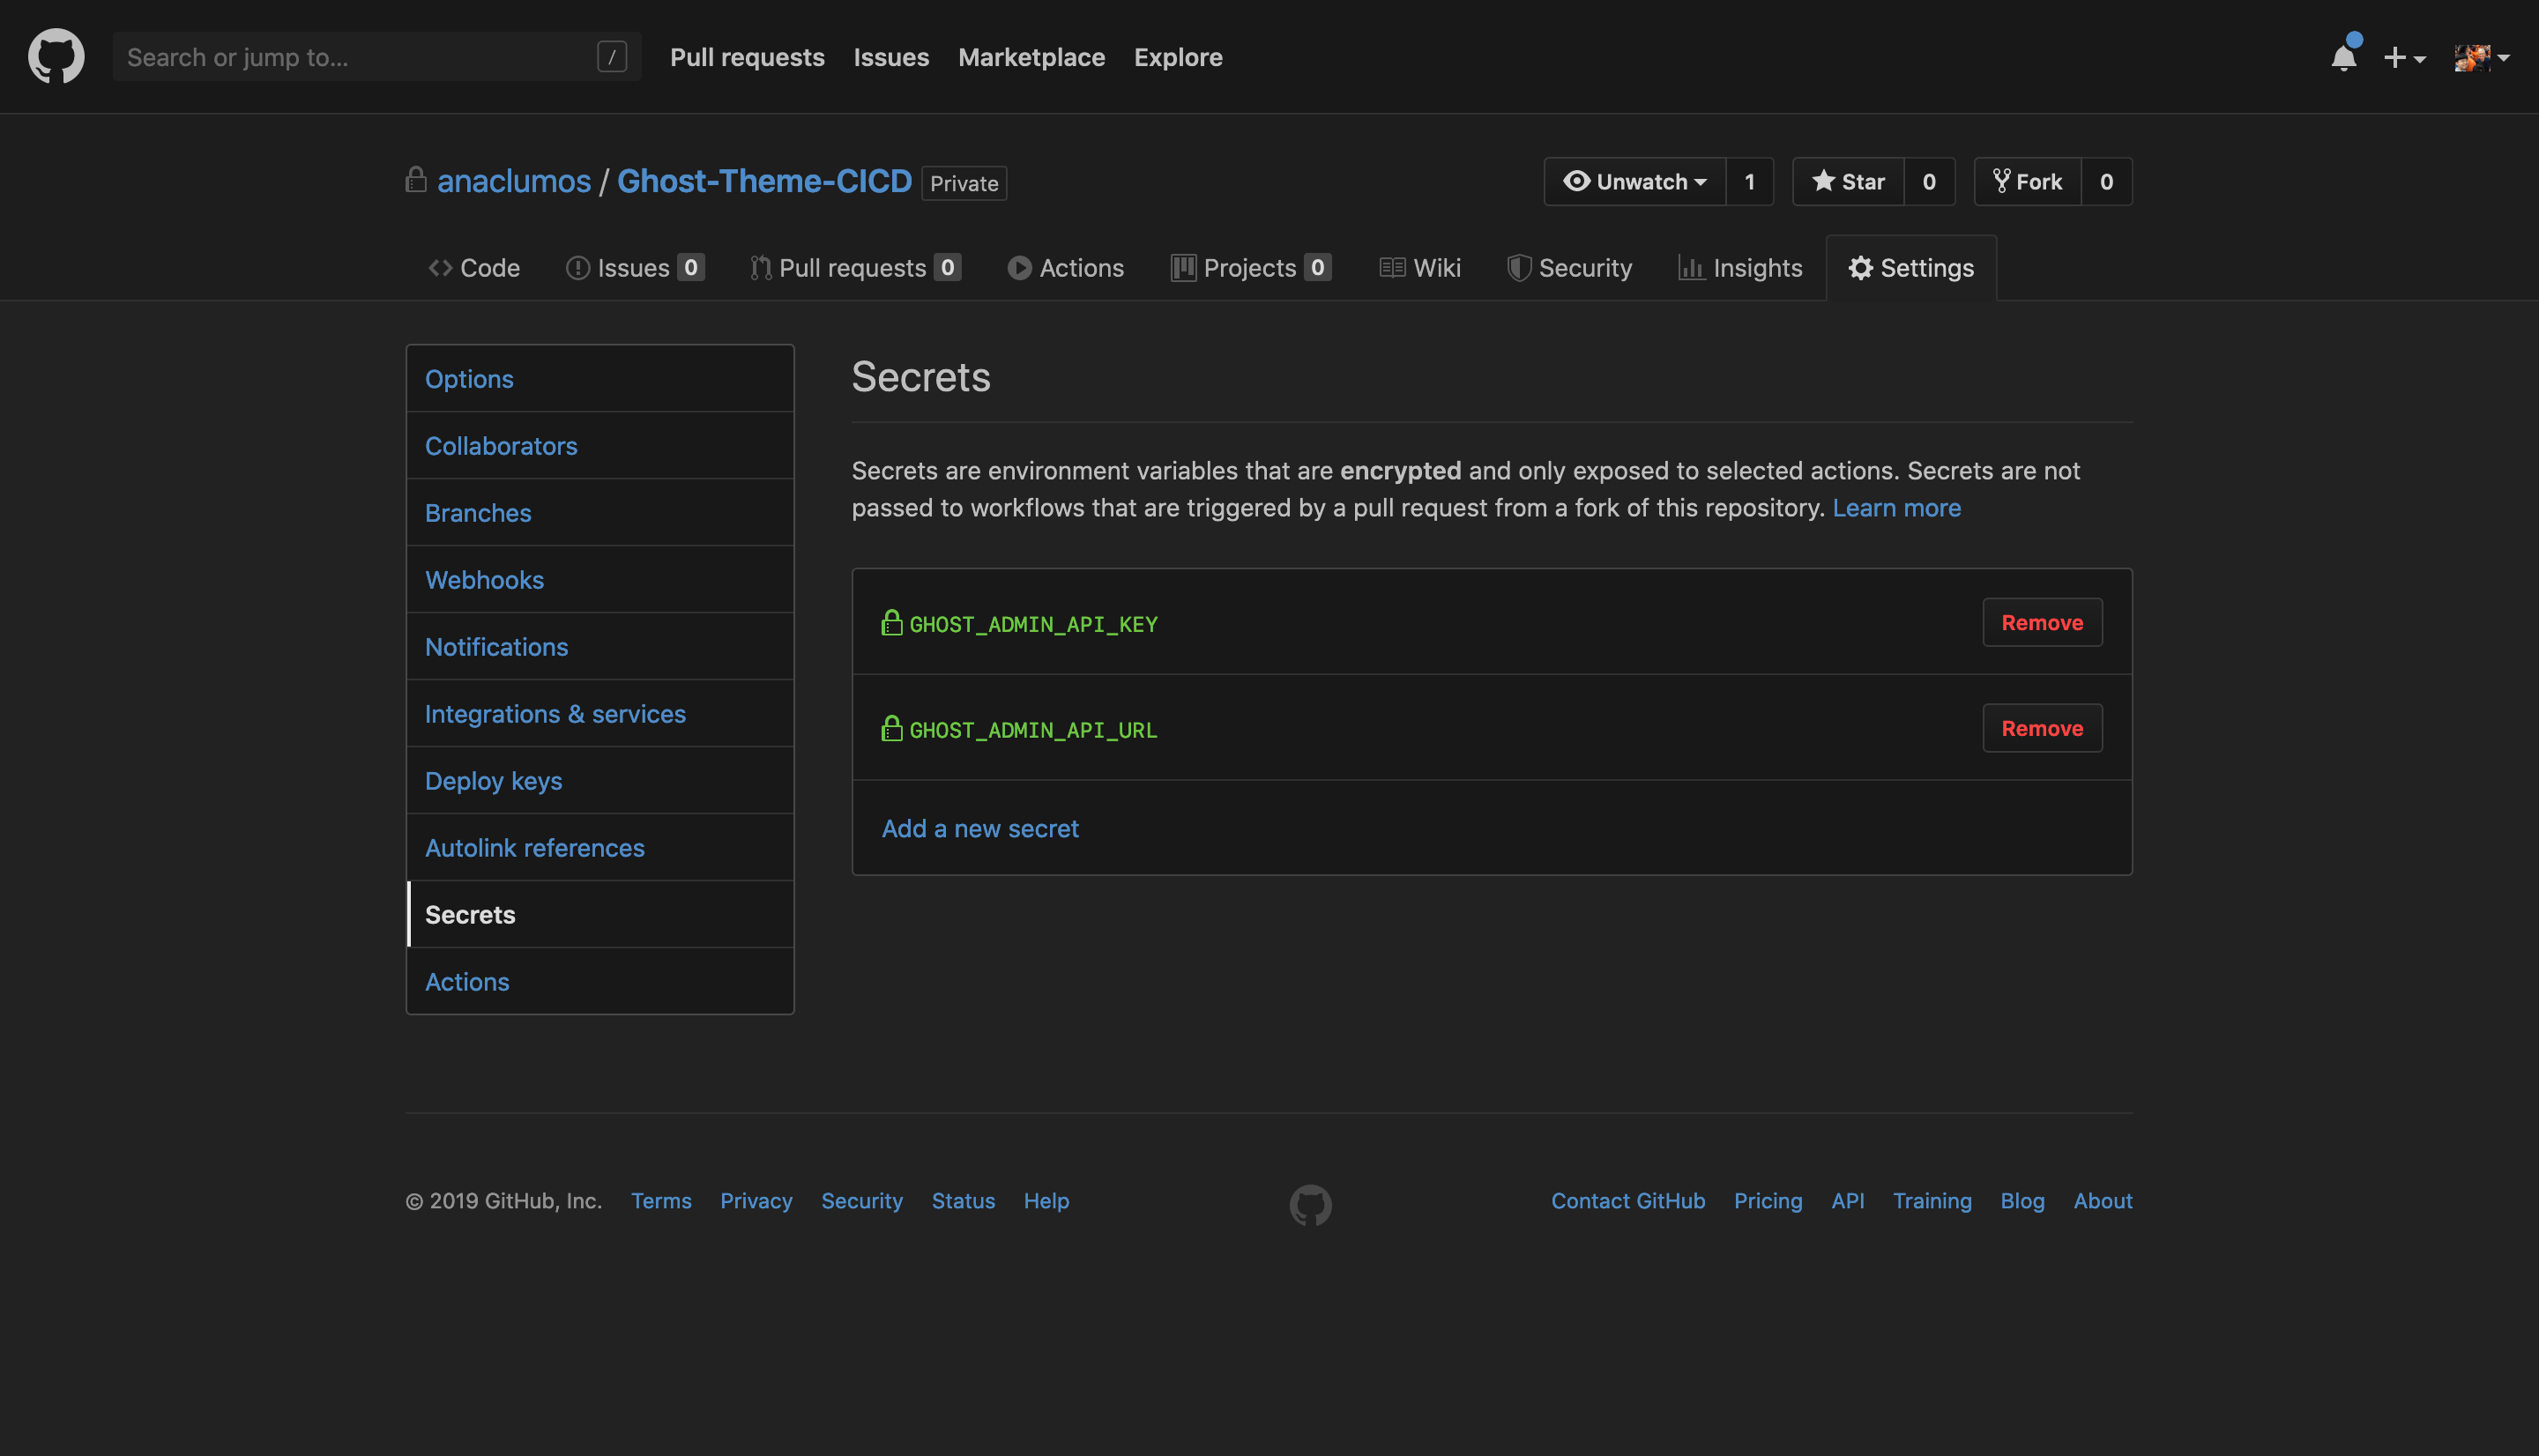Open the Insights tab
The height and width of the screenshot is (1456, 2539).
[x=1740, y=268]
